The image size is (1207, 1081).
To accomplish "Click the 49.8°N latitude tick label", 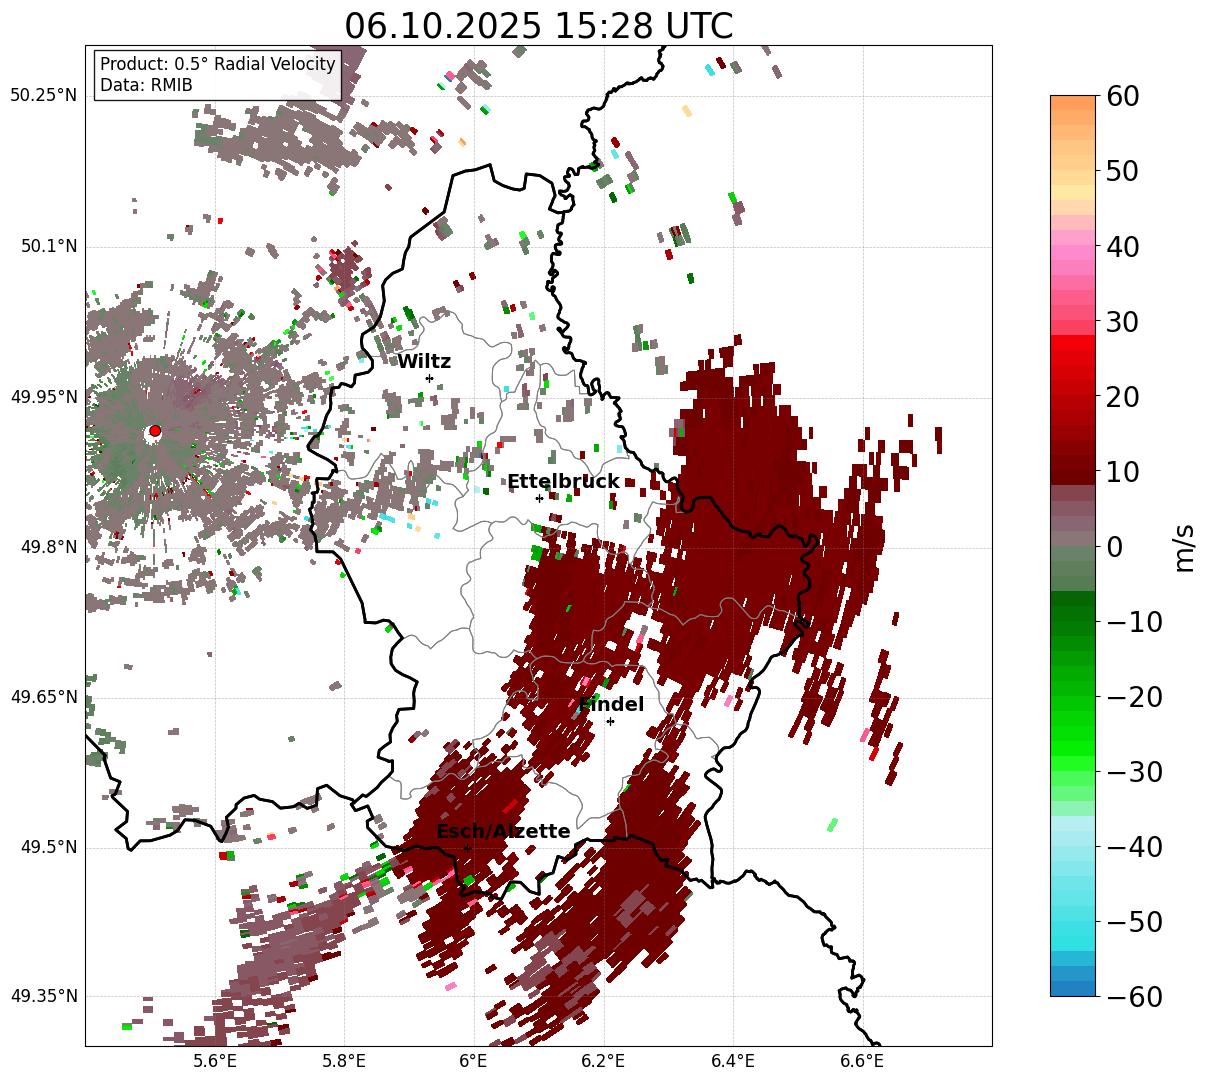I will point(49,547).
